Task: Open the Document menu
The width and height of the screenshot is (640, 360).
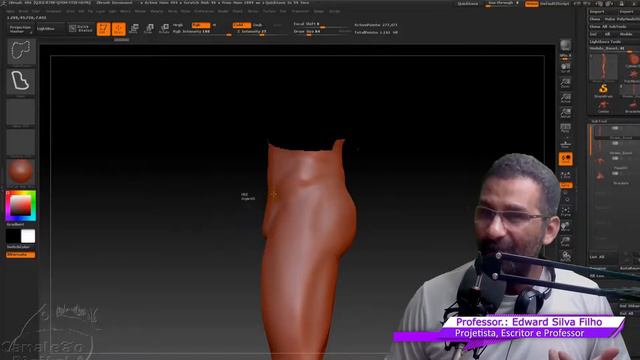Action: pyautogui.click(x=53, y=11)
